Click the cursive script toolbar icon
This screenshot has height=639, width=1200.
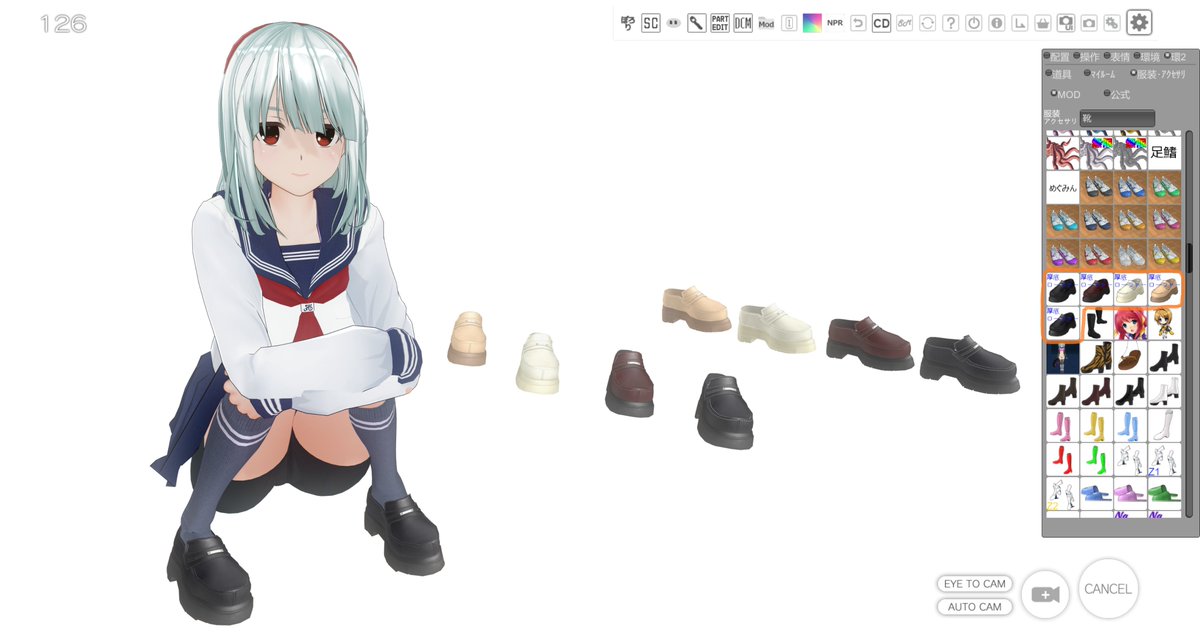tap(905, 23)
